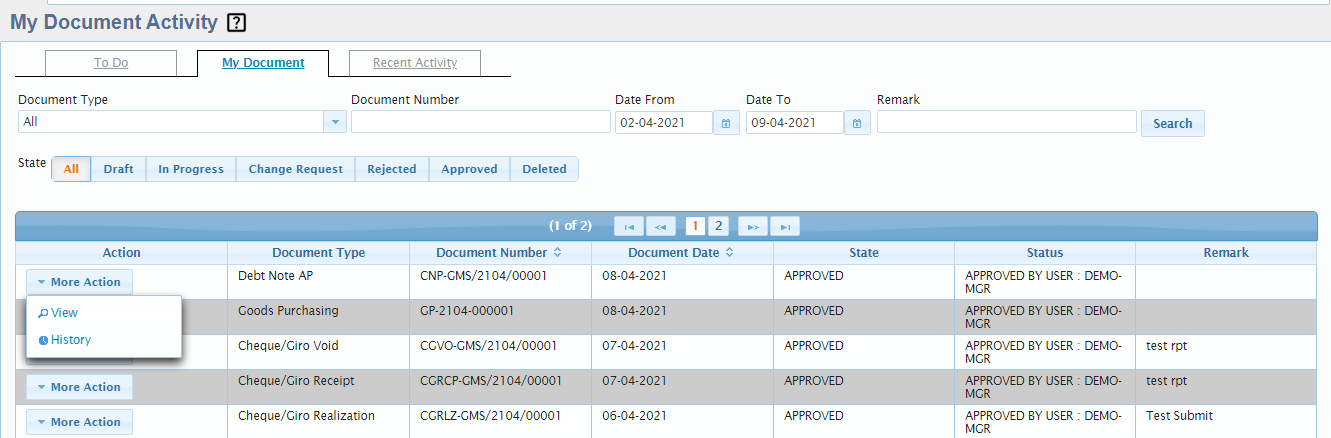Filter state by All
Viewport: 1331px width, 438px height.
(x=71, y=169)
